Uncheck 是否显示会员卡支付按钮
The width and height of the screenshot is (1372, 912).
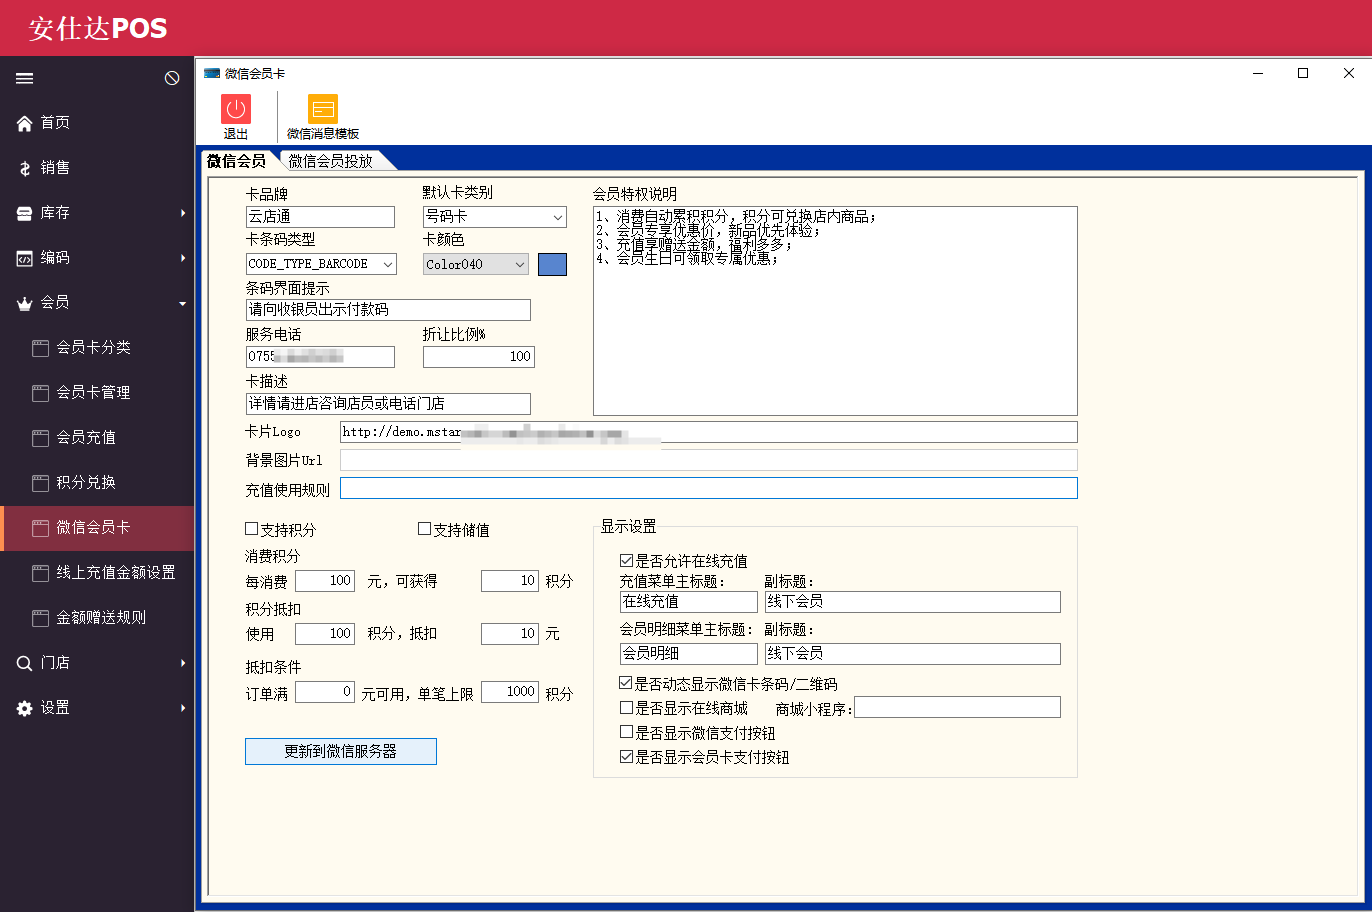(x=626, y=757)
